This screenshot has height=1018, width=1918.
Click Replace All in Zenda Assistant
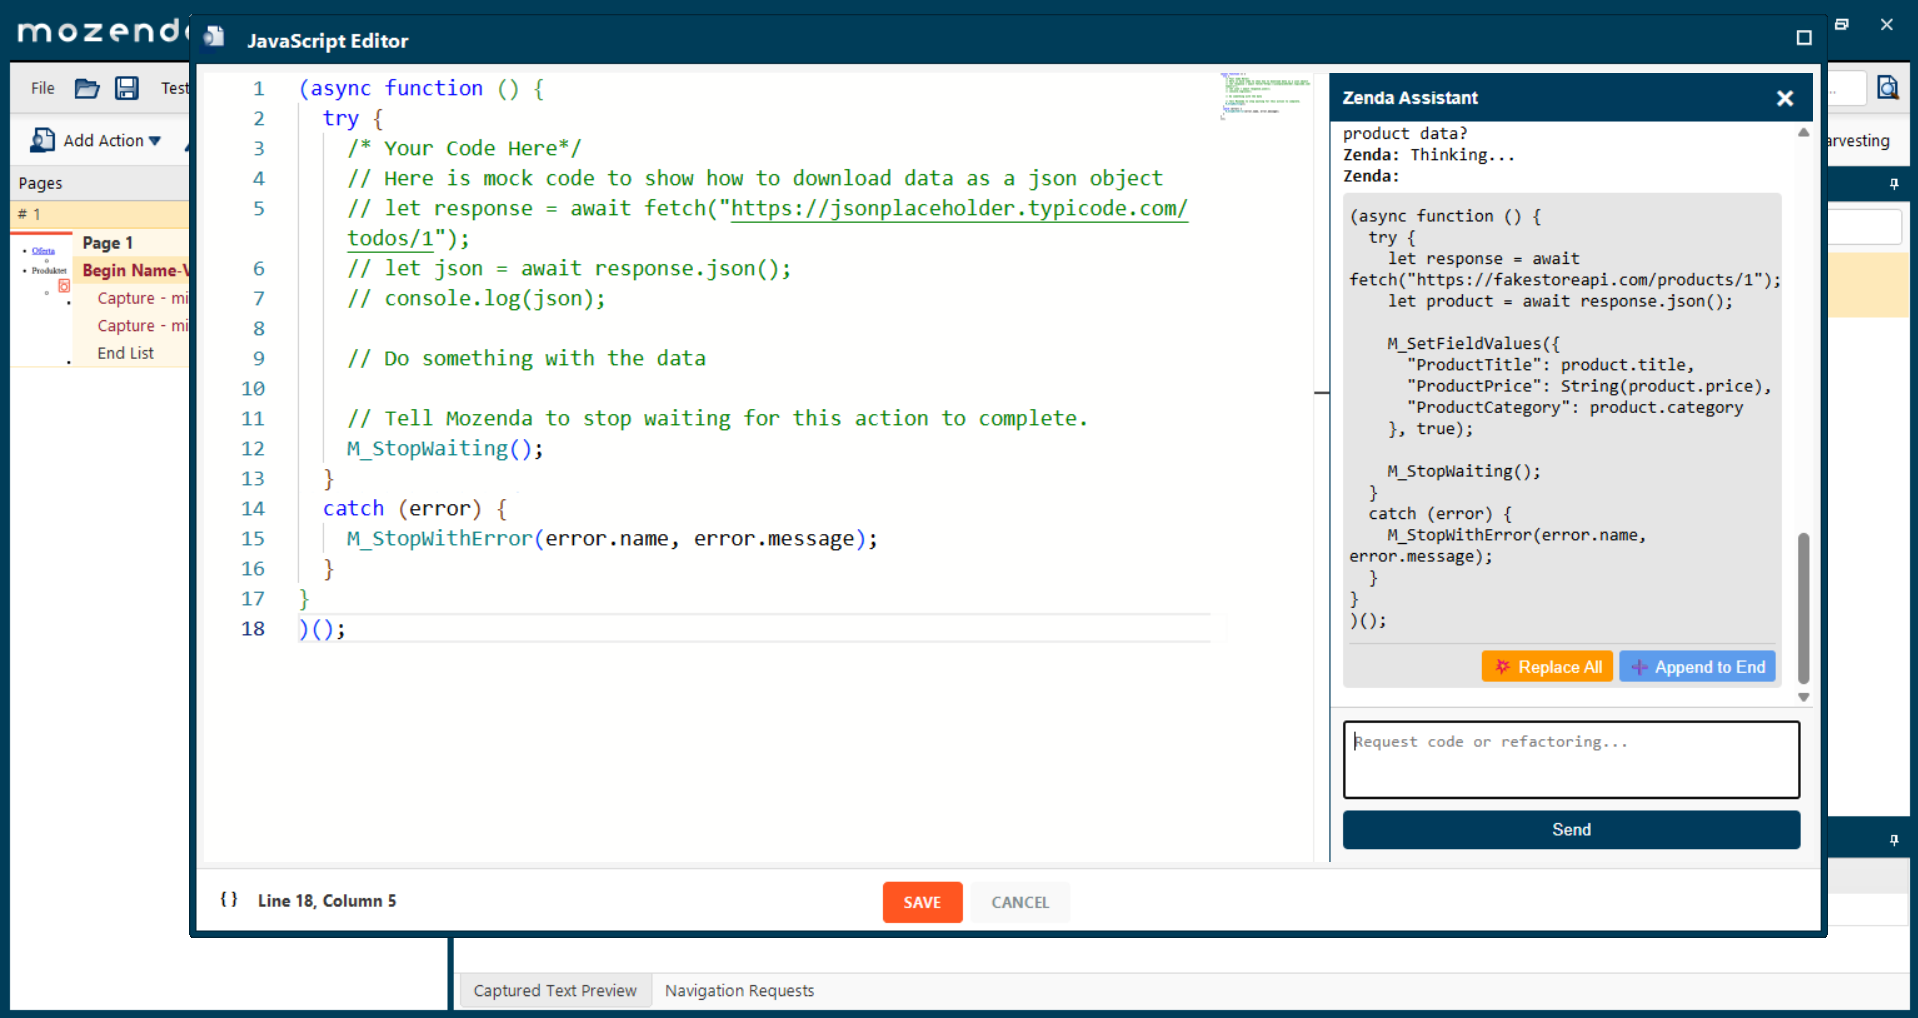tap(1547, 667)
